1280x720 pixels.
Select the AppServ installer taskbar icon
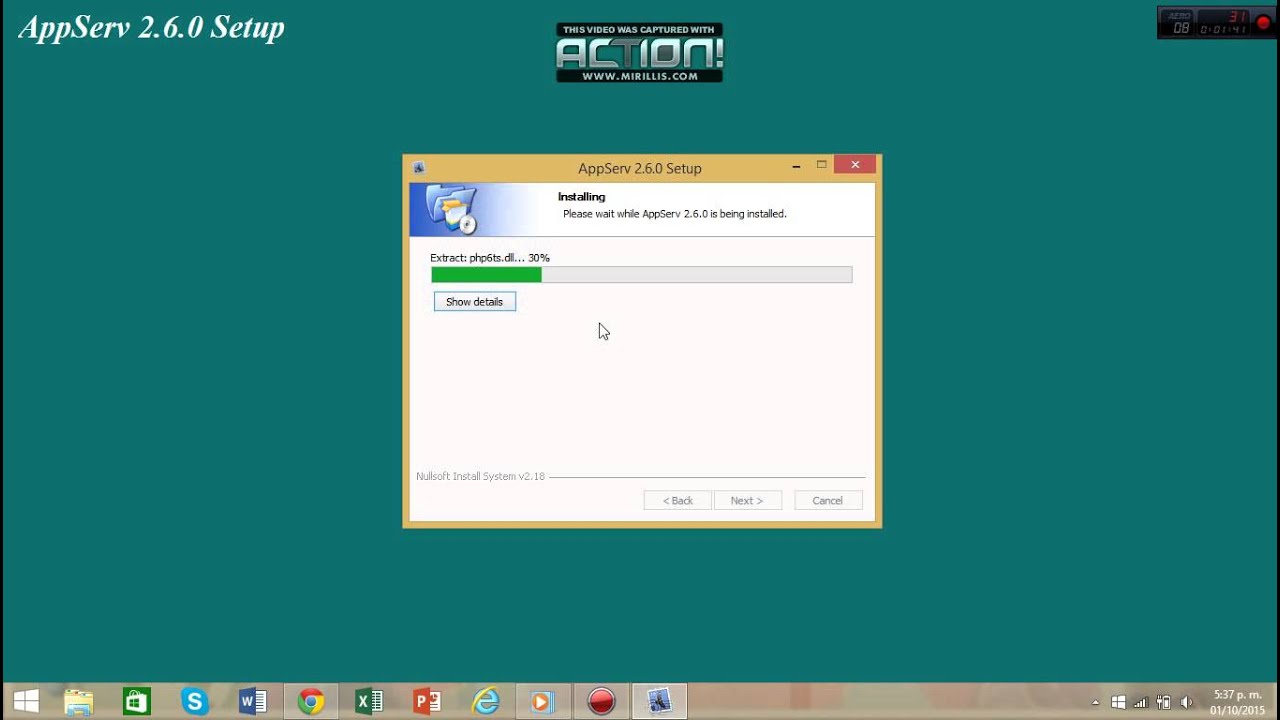[659, 701]
